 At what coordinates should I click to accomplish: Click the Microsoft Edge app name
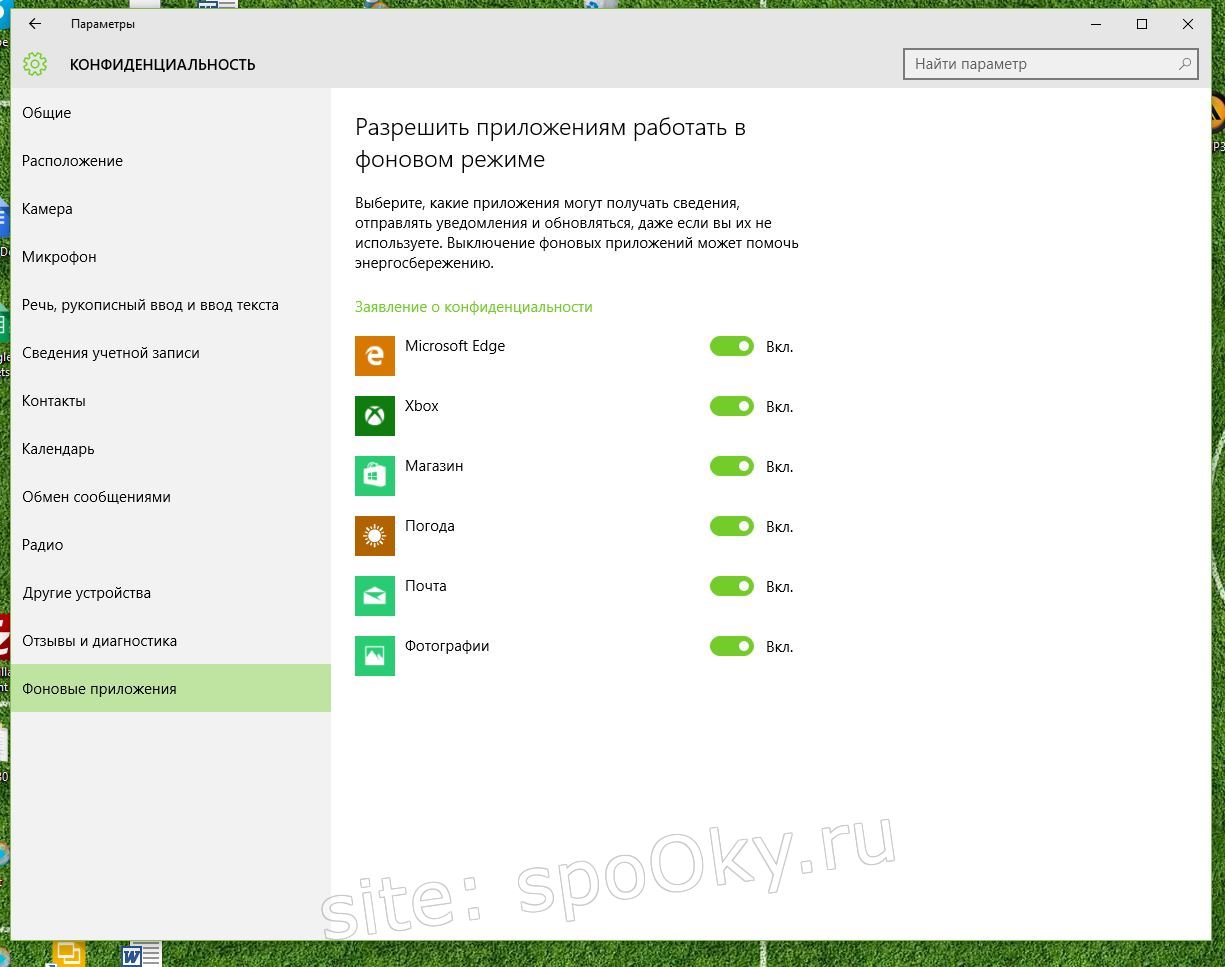pyautogui.click(x=455, y=346)
